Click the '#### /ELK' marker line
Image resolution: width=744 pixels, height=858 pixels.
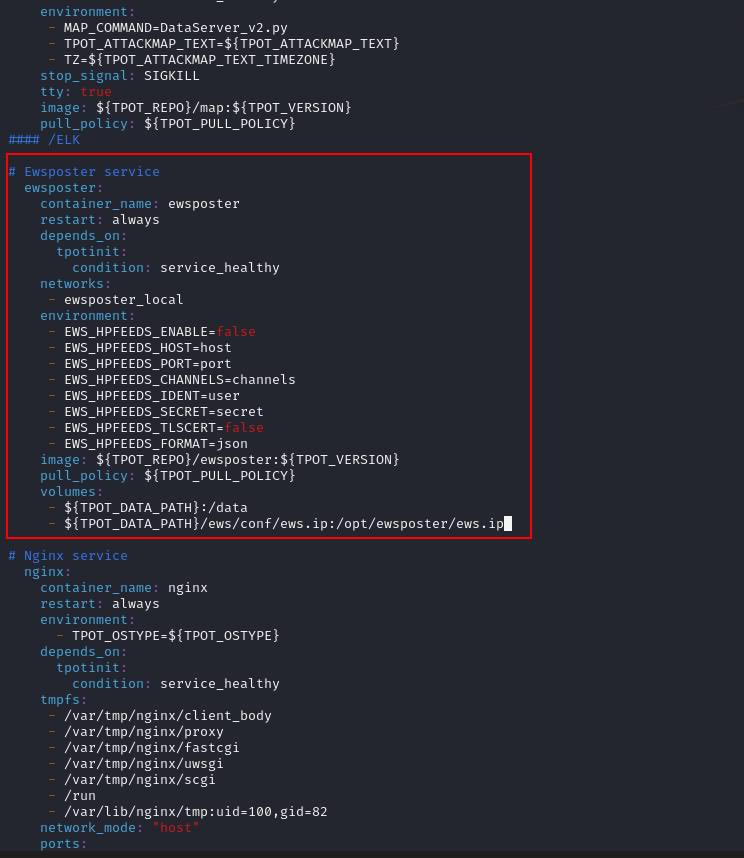click(x=44, y=140)
